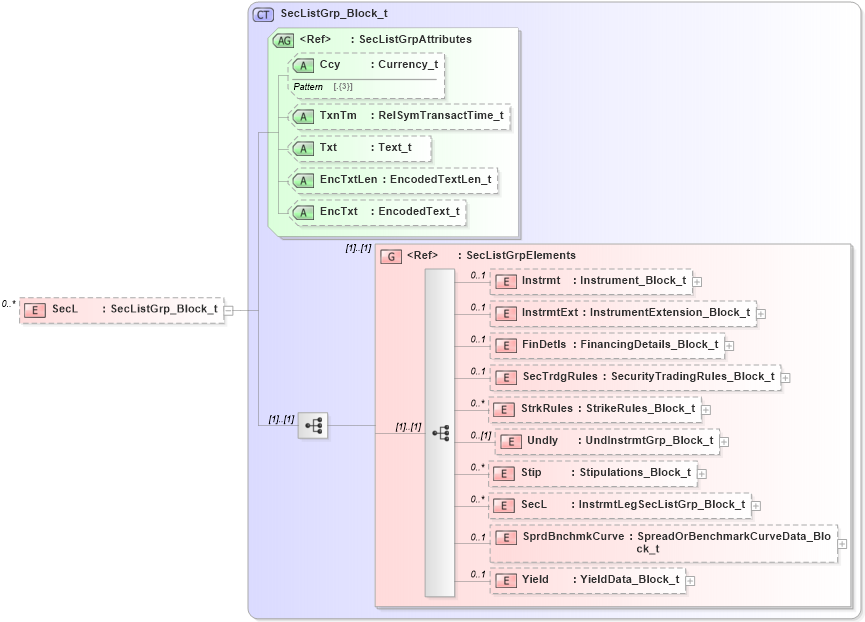865x622 pixels.
Task: Select the AG icon for SecListGrpAttributes
Action: 283,39
